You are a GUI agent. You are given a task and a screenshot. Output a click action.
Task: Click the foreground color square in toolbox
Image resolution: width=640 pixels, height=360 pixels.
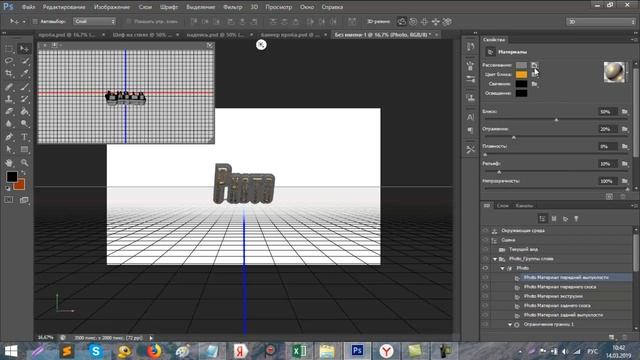12,177
